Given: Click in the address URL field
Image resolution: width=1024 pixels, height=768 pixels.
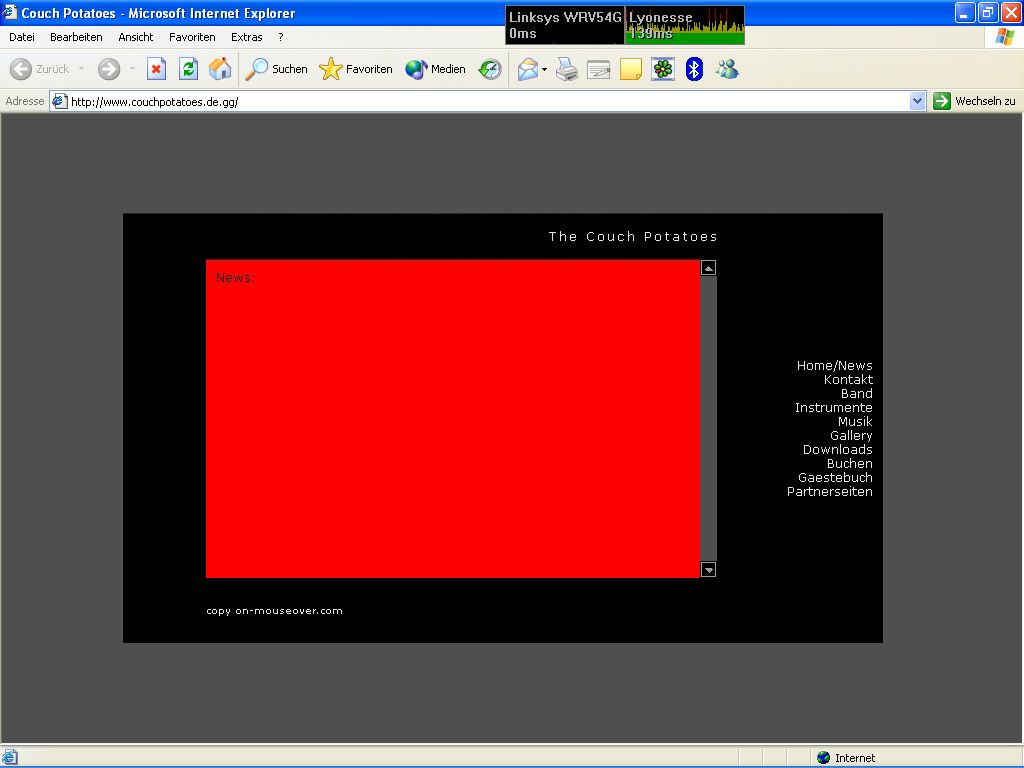Looking at the screenshot, I should pos(480,101).
